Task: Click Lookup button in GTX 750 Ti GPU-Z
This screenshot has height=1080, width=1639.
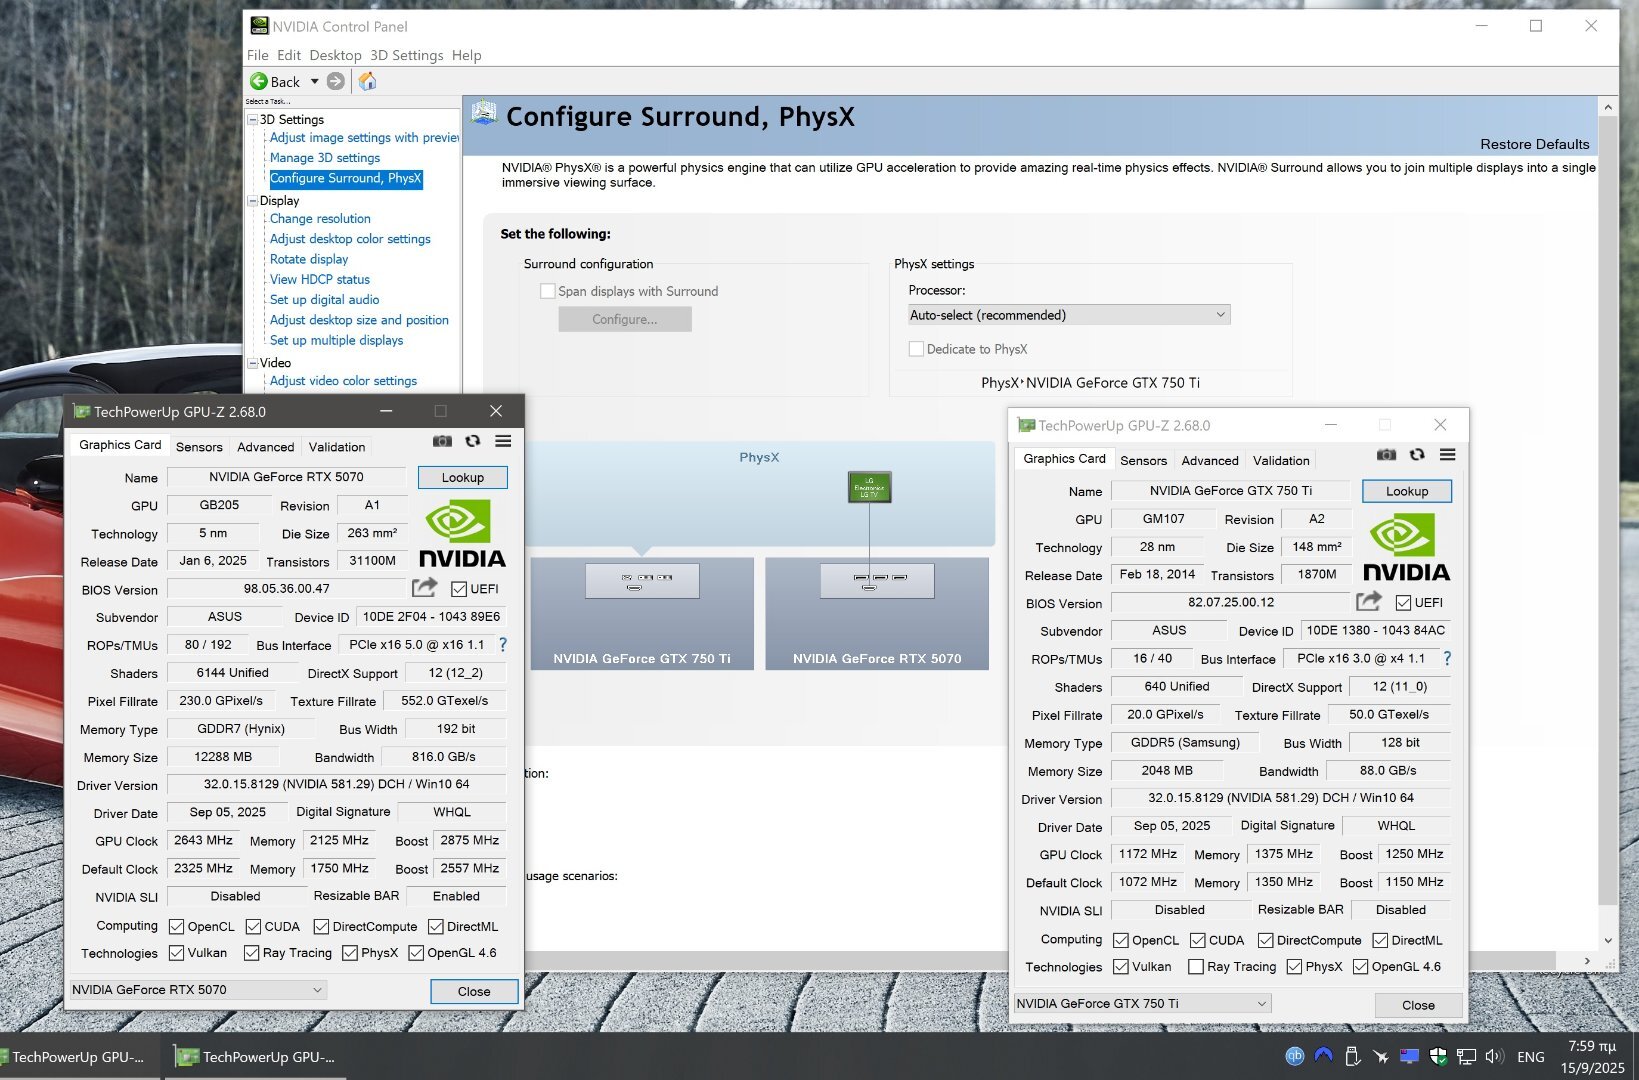Action: [1407, 492]
